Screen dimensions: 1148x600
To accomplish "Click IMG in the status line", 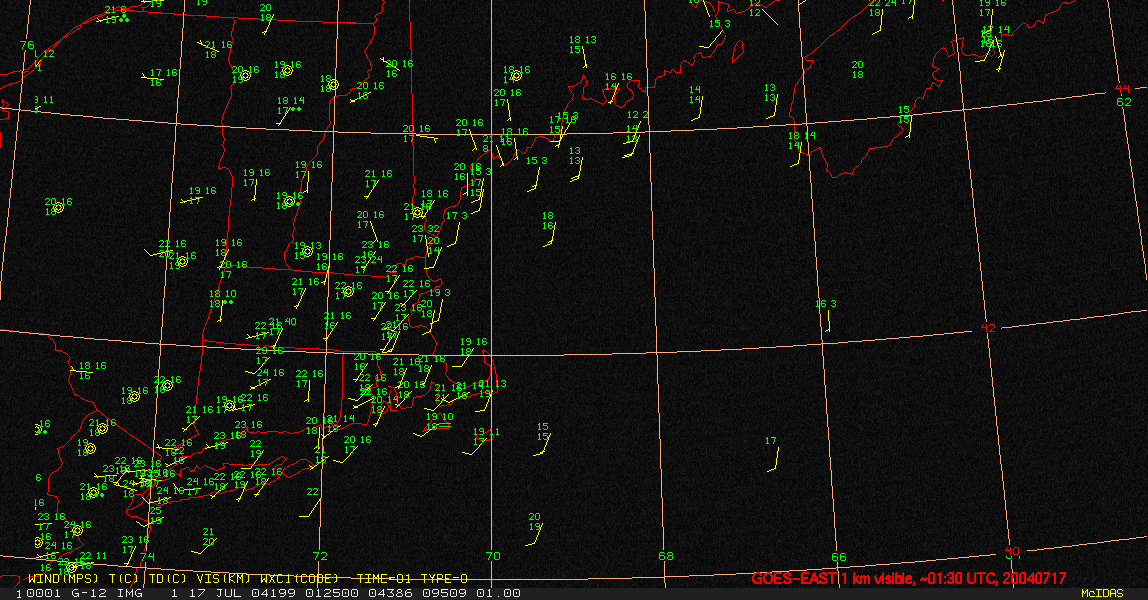I will pos(130,593).
